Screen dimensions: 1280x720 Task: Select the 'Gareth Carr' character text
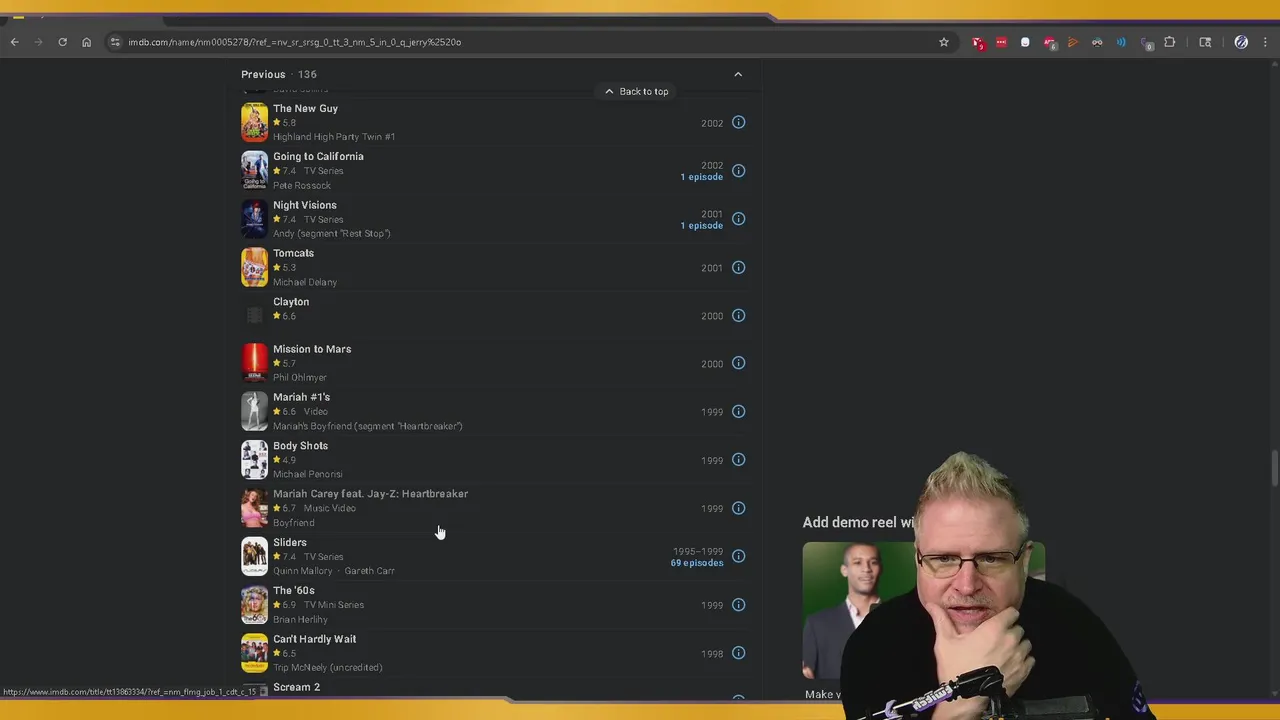pos(369,571)
